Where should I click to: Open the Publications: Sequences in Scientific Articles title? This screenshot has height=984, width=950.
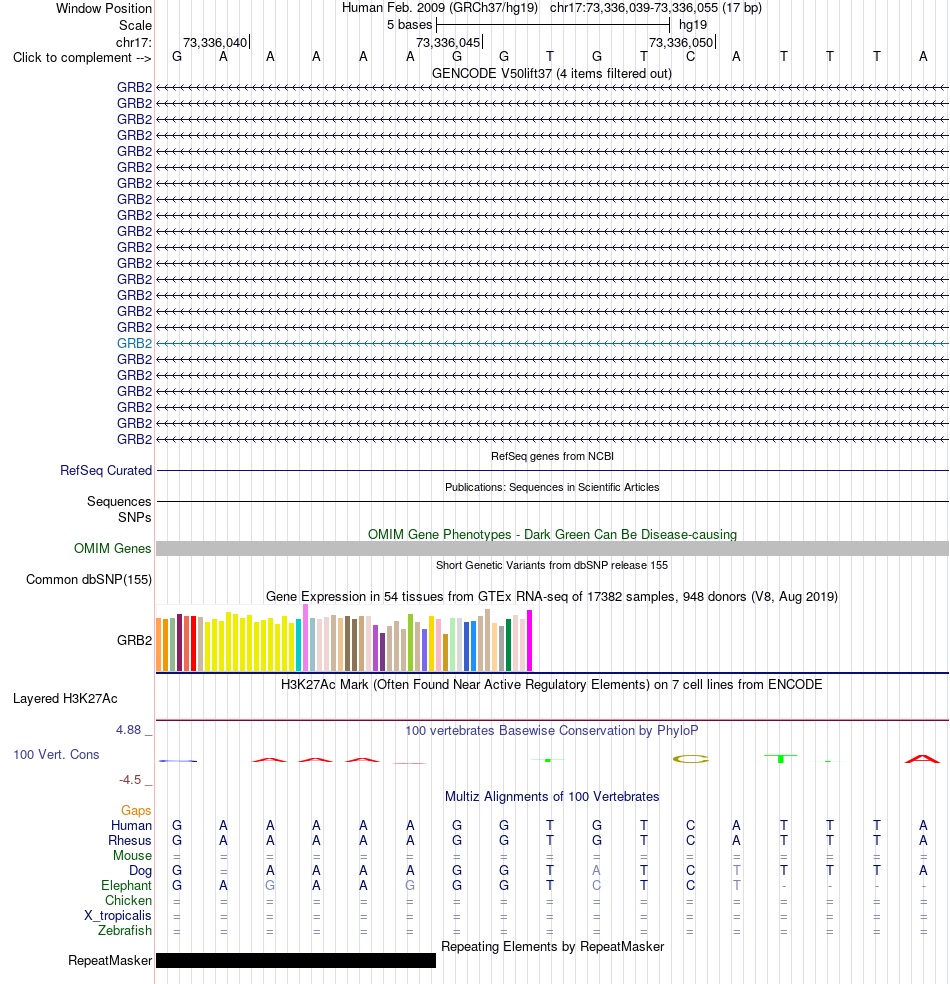[552, 487]
